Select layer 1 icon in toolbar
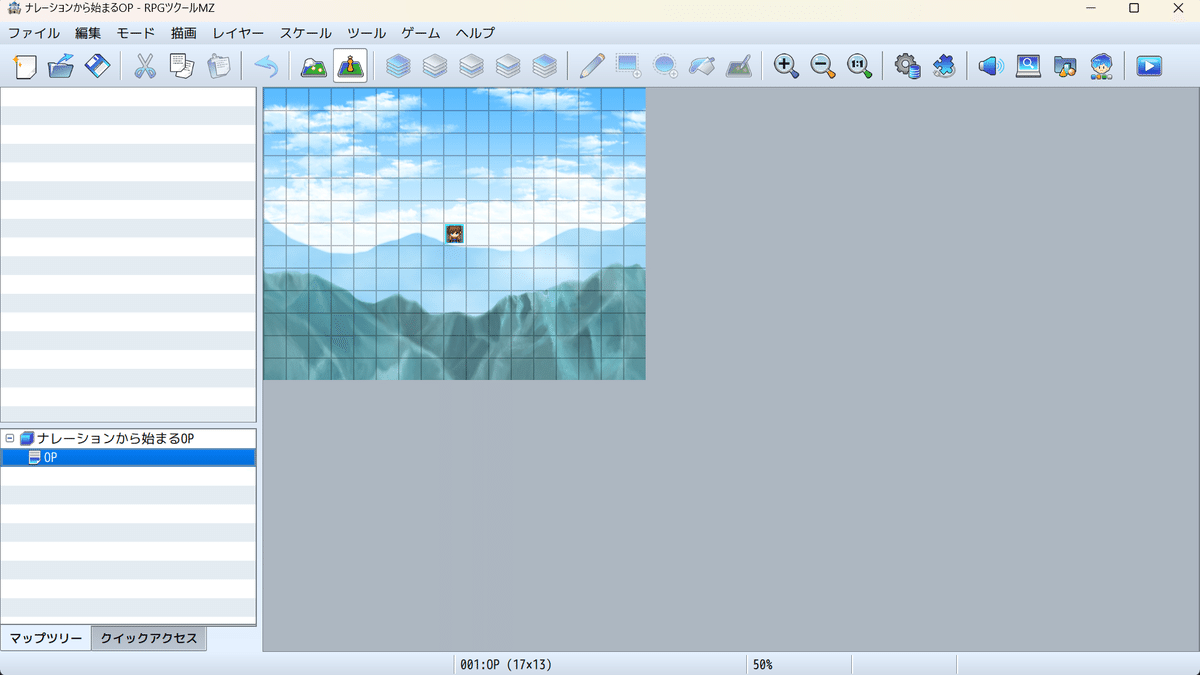Screen dimensions: 1200x675 point(435,67)
